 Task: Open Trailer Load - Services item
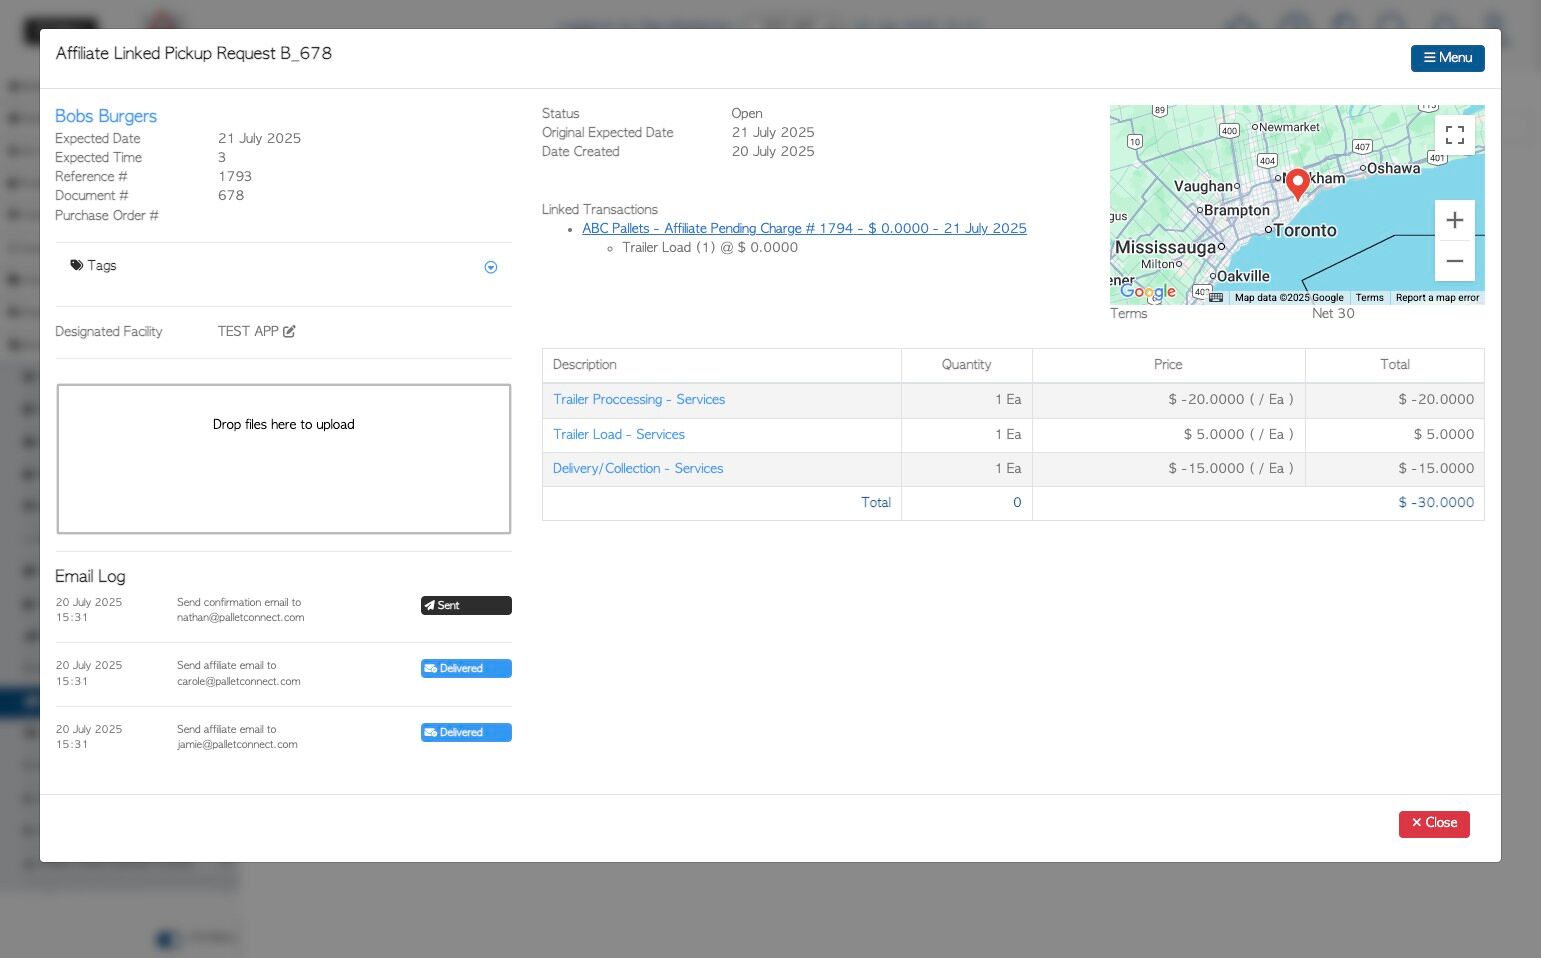[x=619, y=434]
